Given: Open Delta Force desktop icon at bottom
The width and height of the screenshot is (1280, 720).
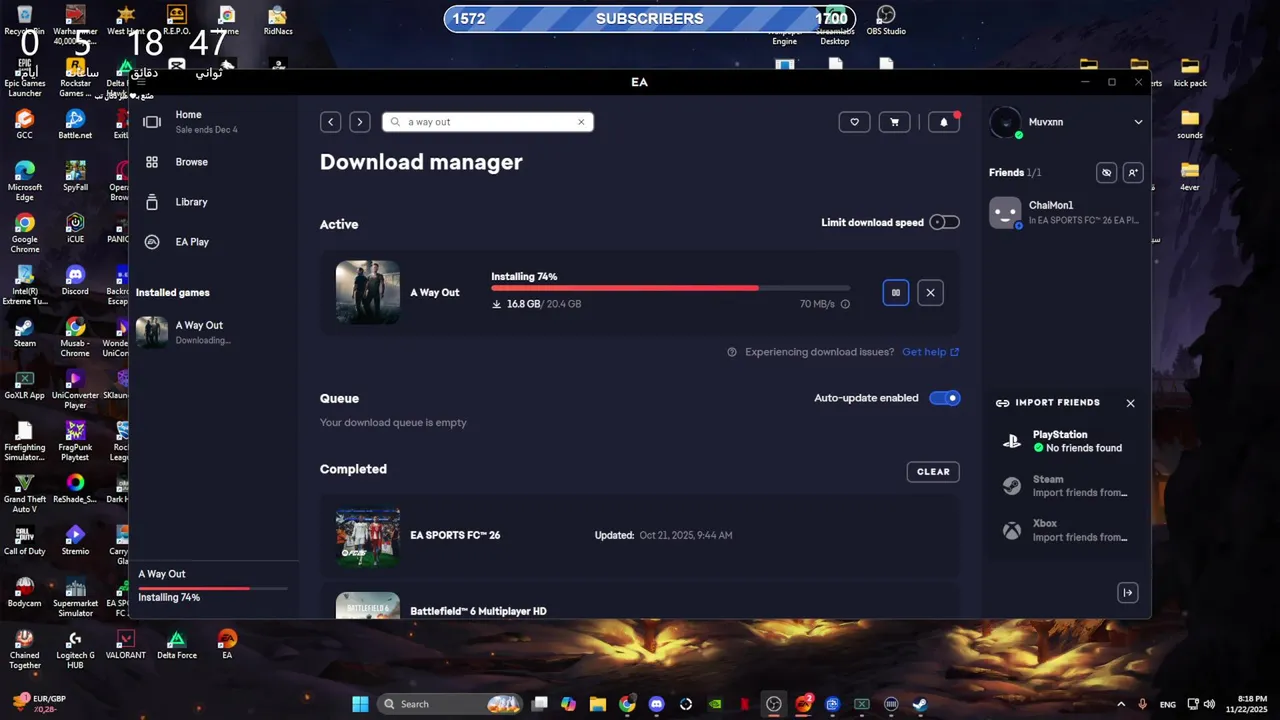Looking at the screenshot, I should [176, 645].
